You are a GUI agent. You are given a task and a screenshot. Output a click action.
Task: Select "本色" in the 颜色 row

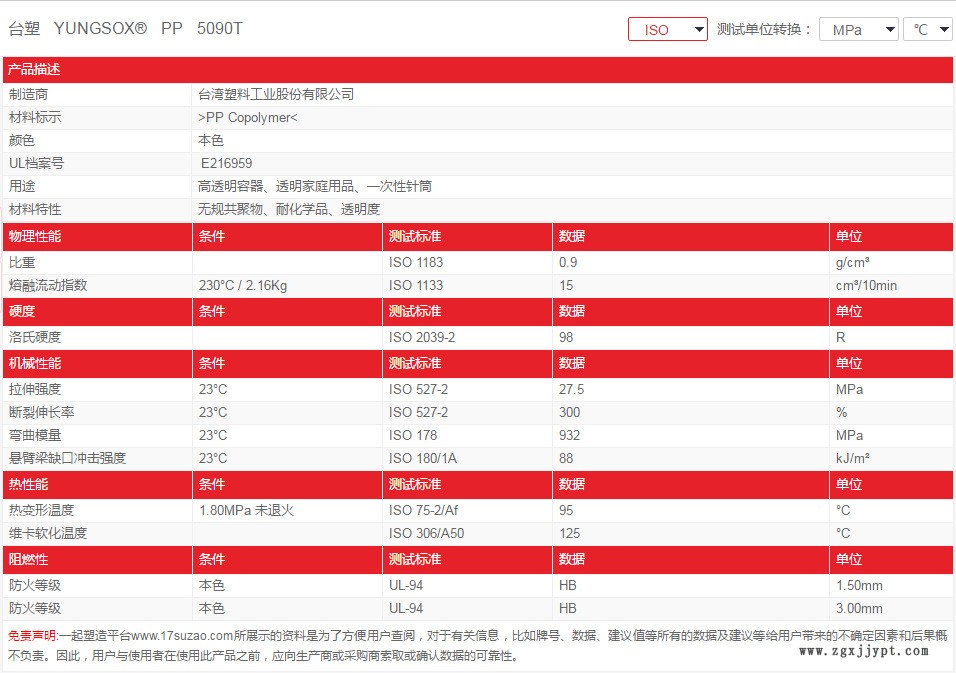211,141
